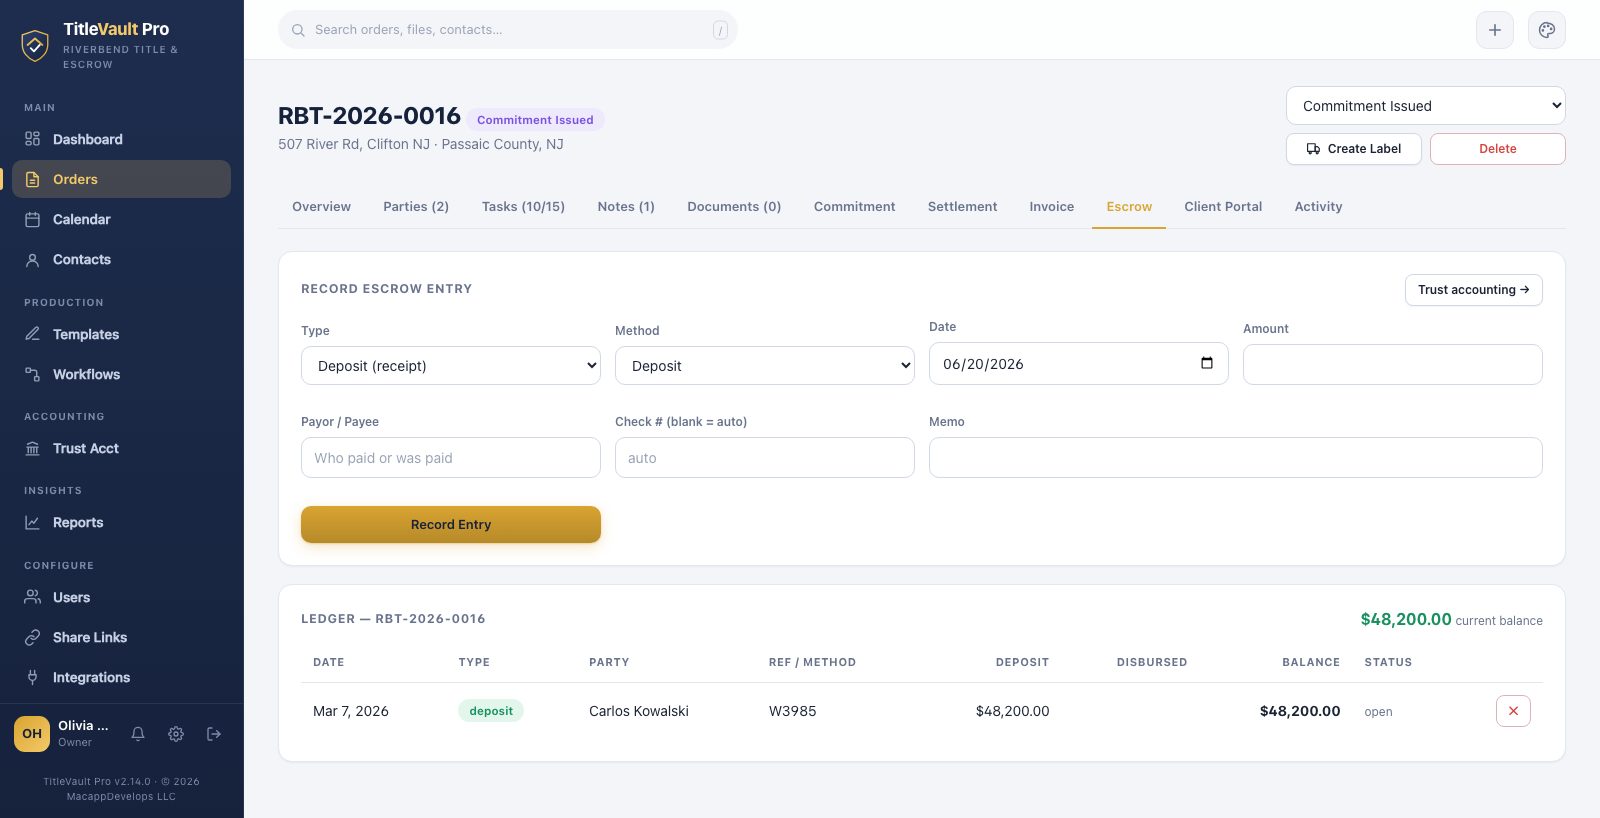Open the Calendar page
This screenshot has height=818, width=1600.
pos(121,219)
